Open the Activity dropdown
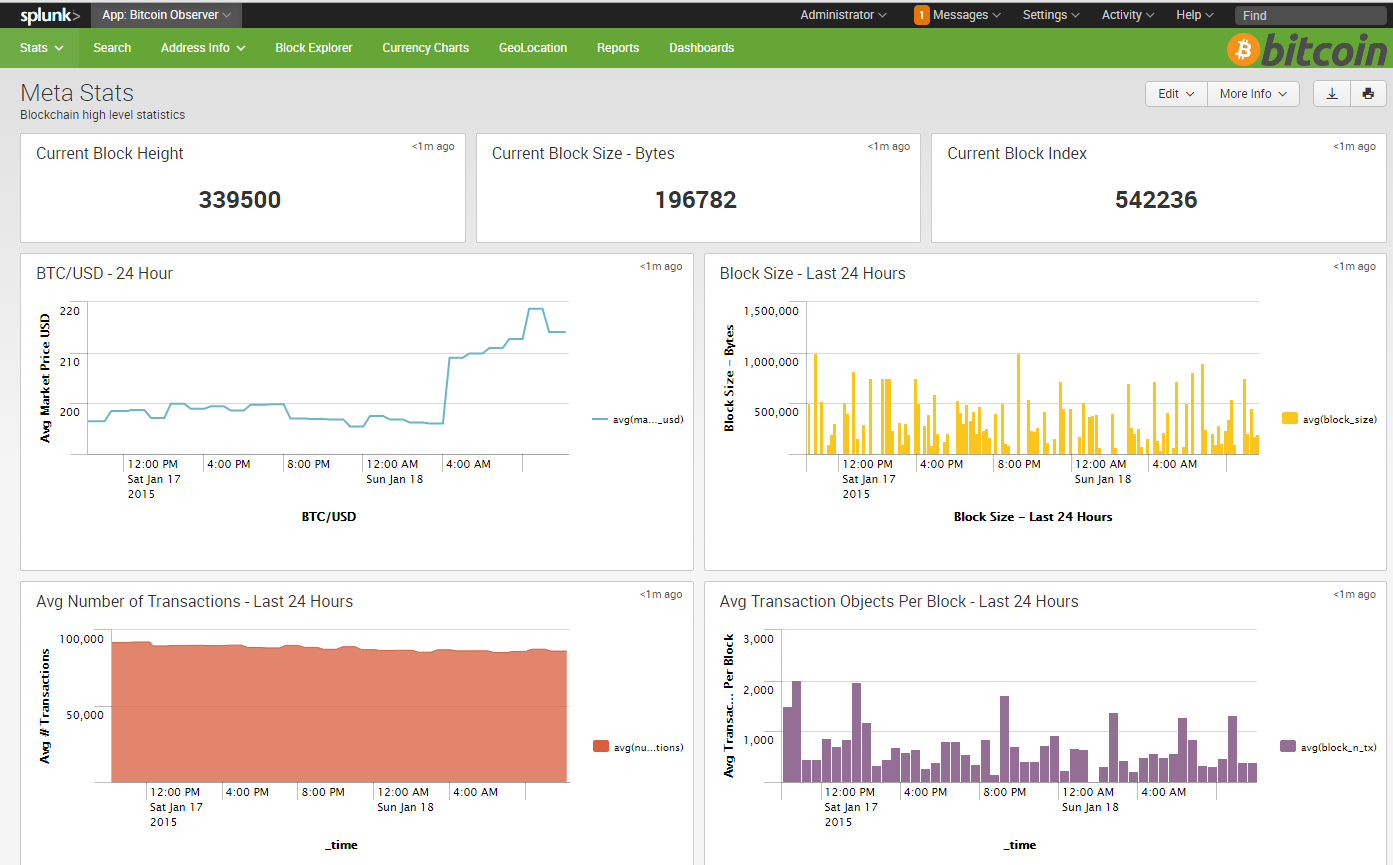The image size is (1393, 865). coord(1128,15)
